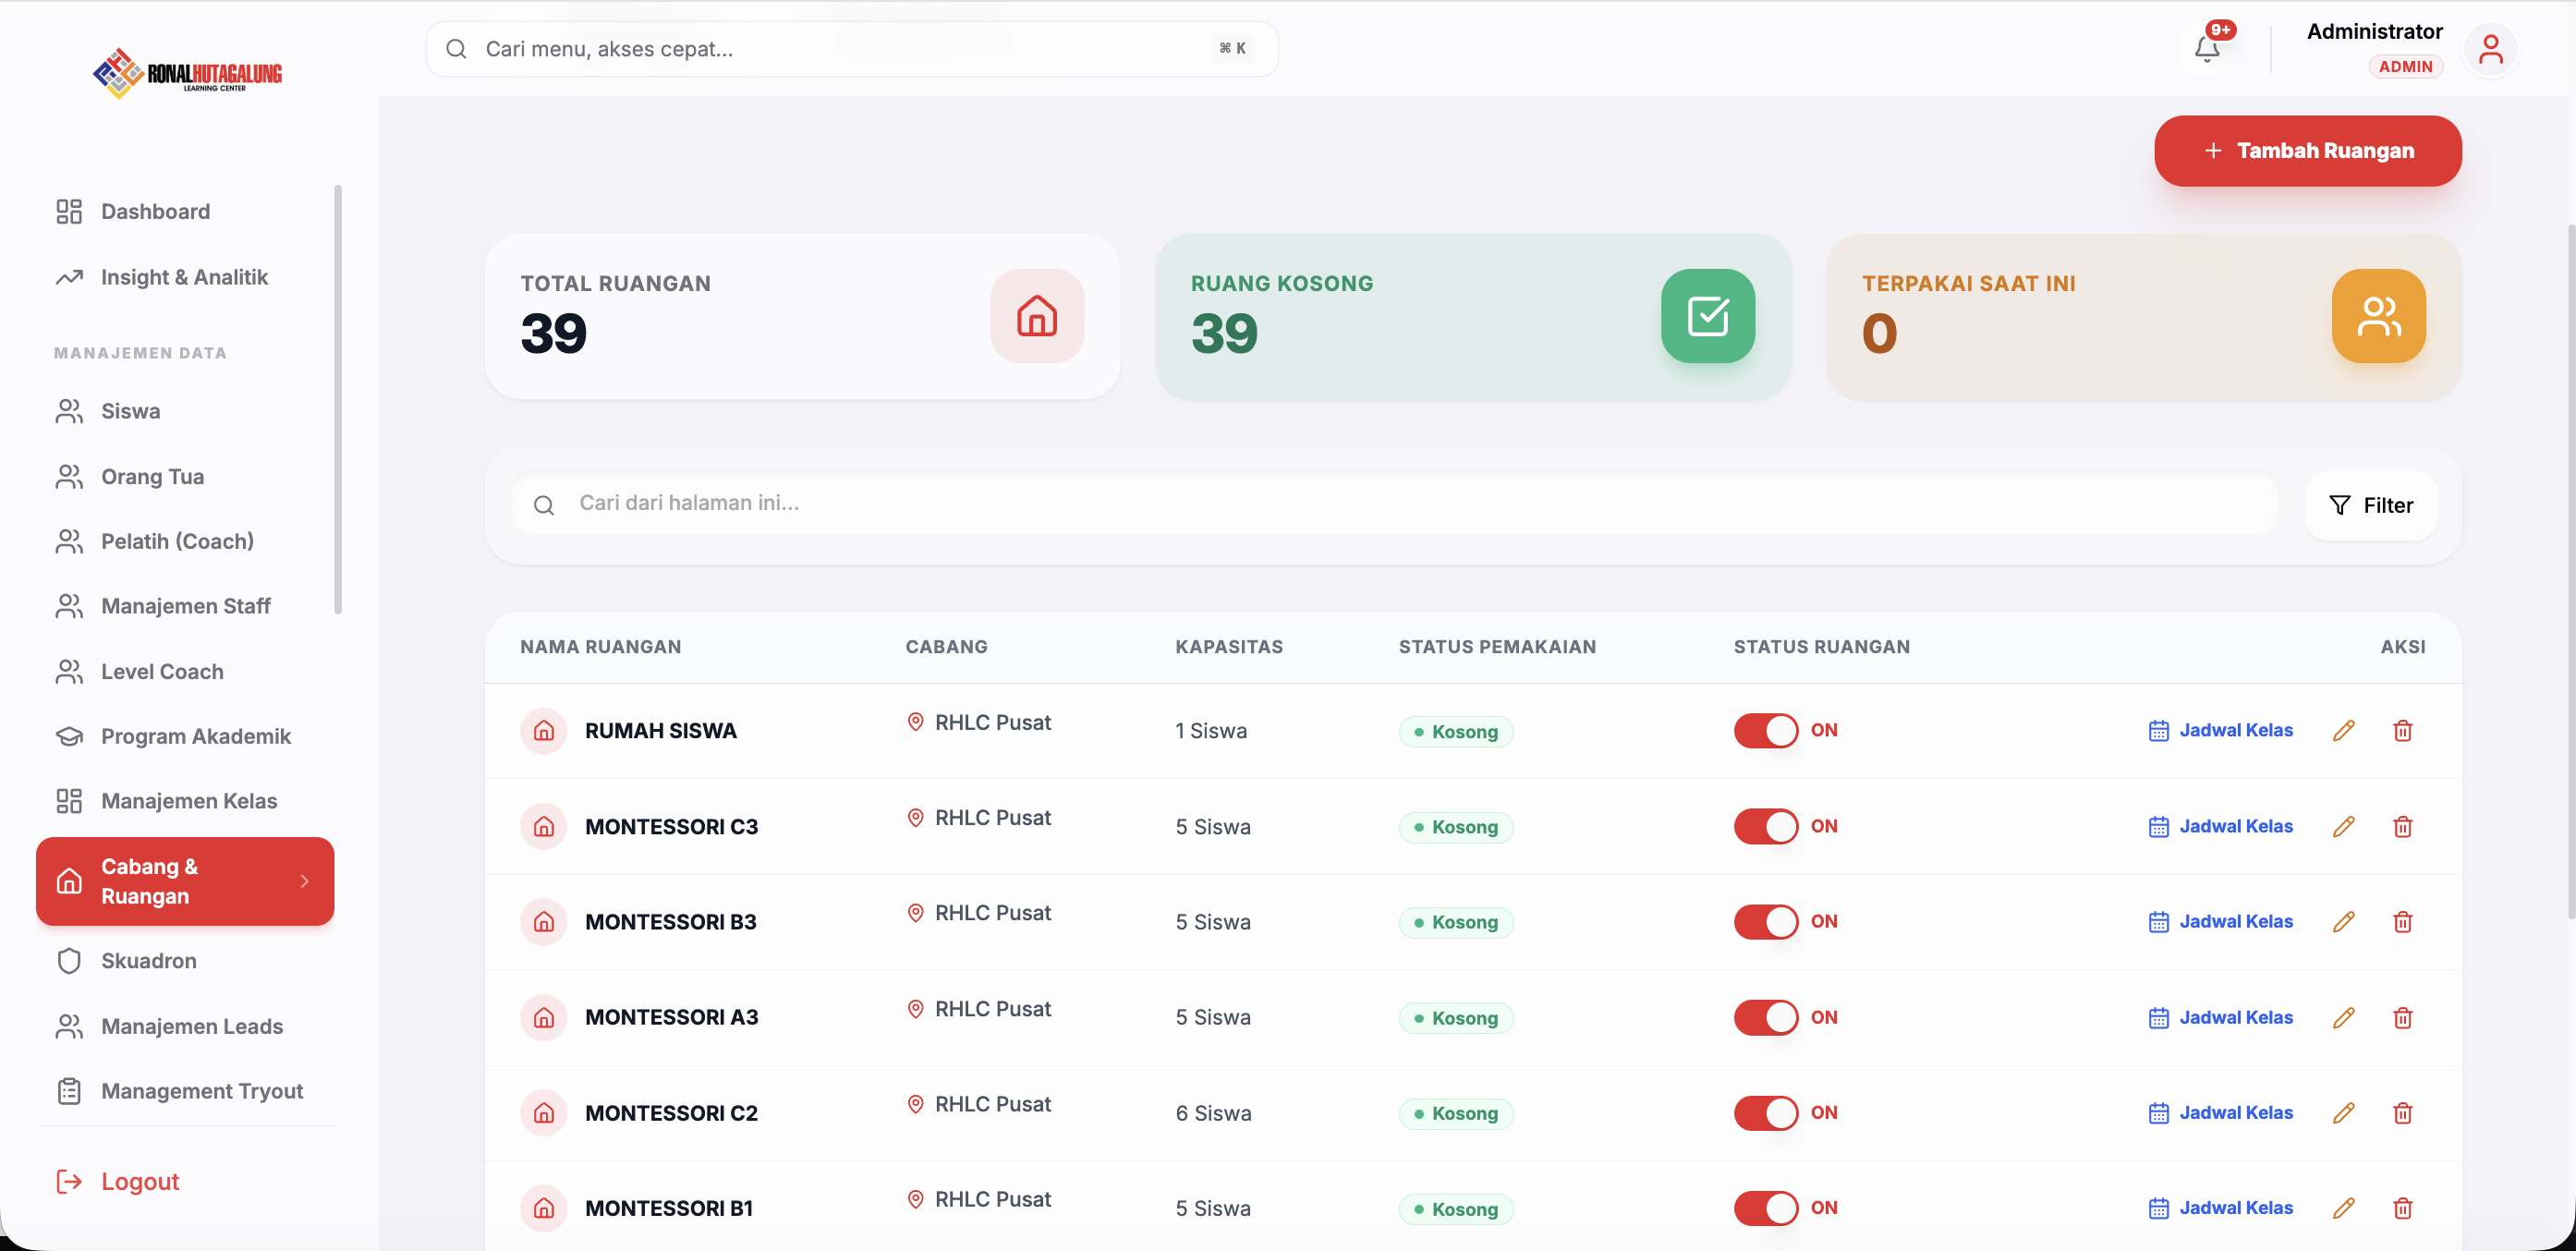Expand Cabang & Ruangan menu chevron
The height and width of the screenshot is (1251, 2576).
click(x=304, y=881)
